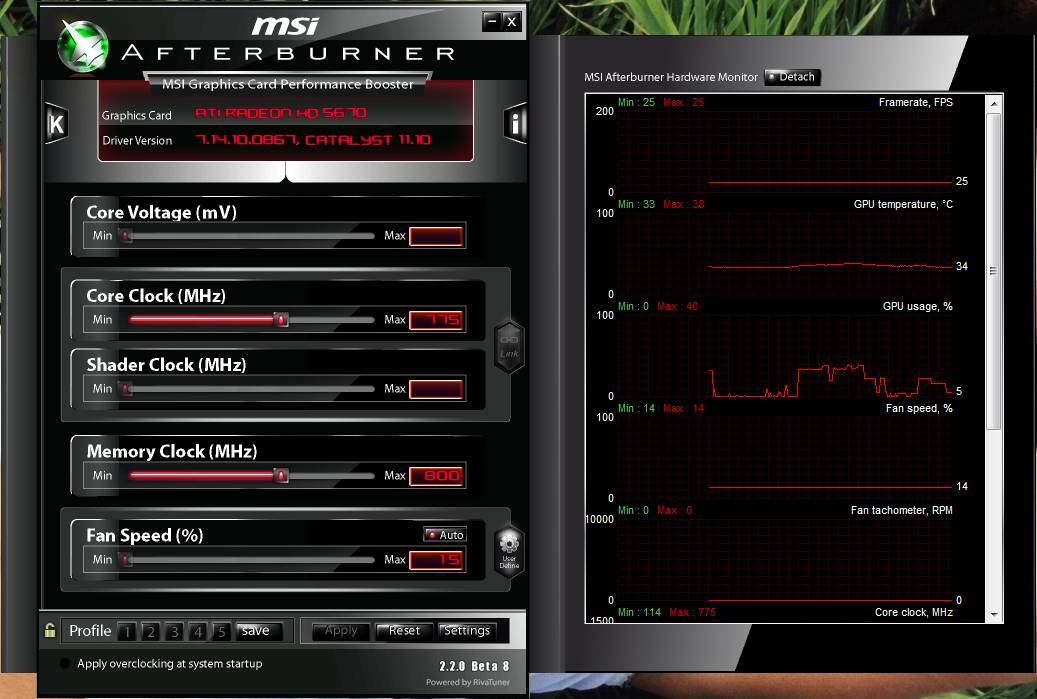Click the Powered by RivaTuner text
This screenshot has height=699, width=1037.
pos(468,682)
